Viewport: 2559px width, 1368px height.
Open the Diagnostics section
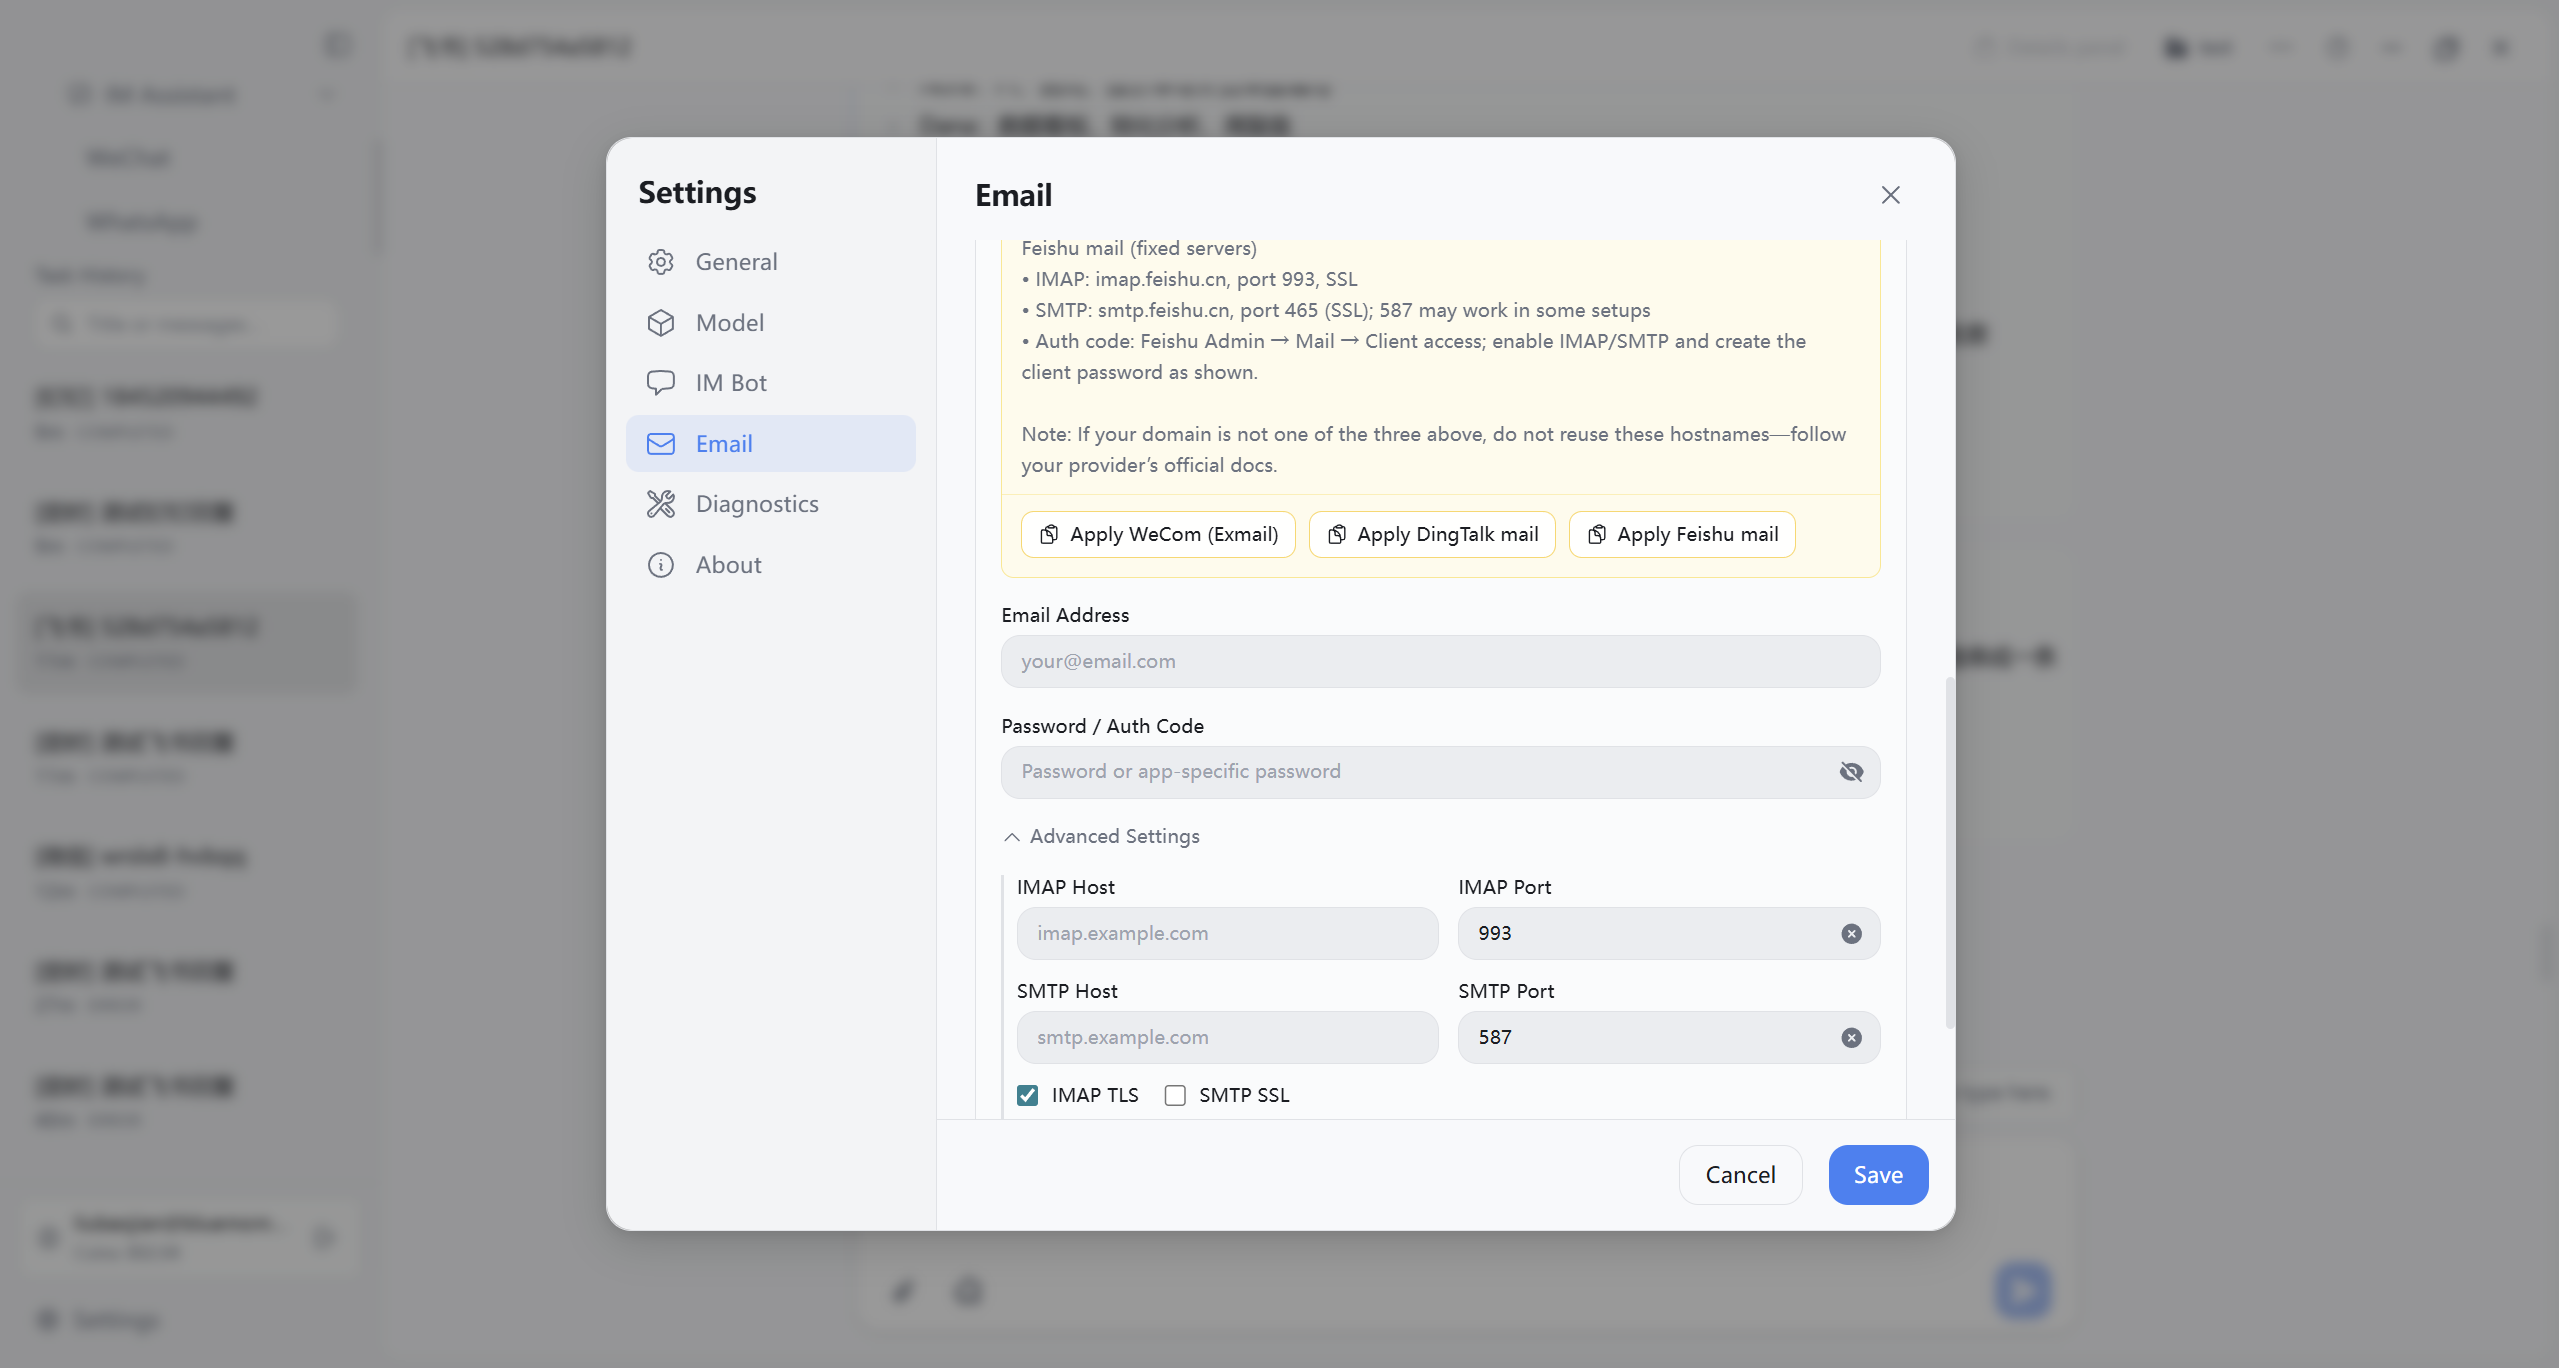point(770,504)
